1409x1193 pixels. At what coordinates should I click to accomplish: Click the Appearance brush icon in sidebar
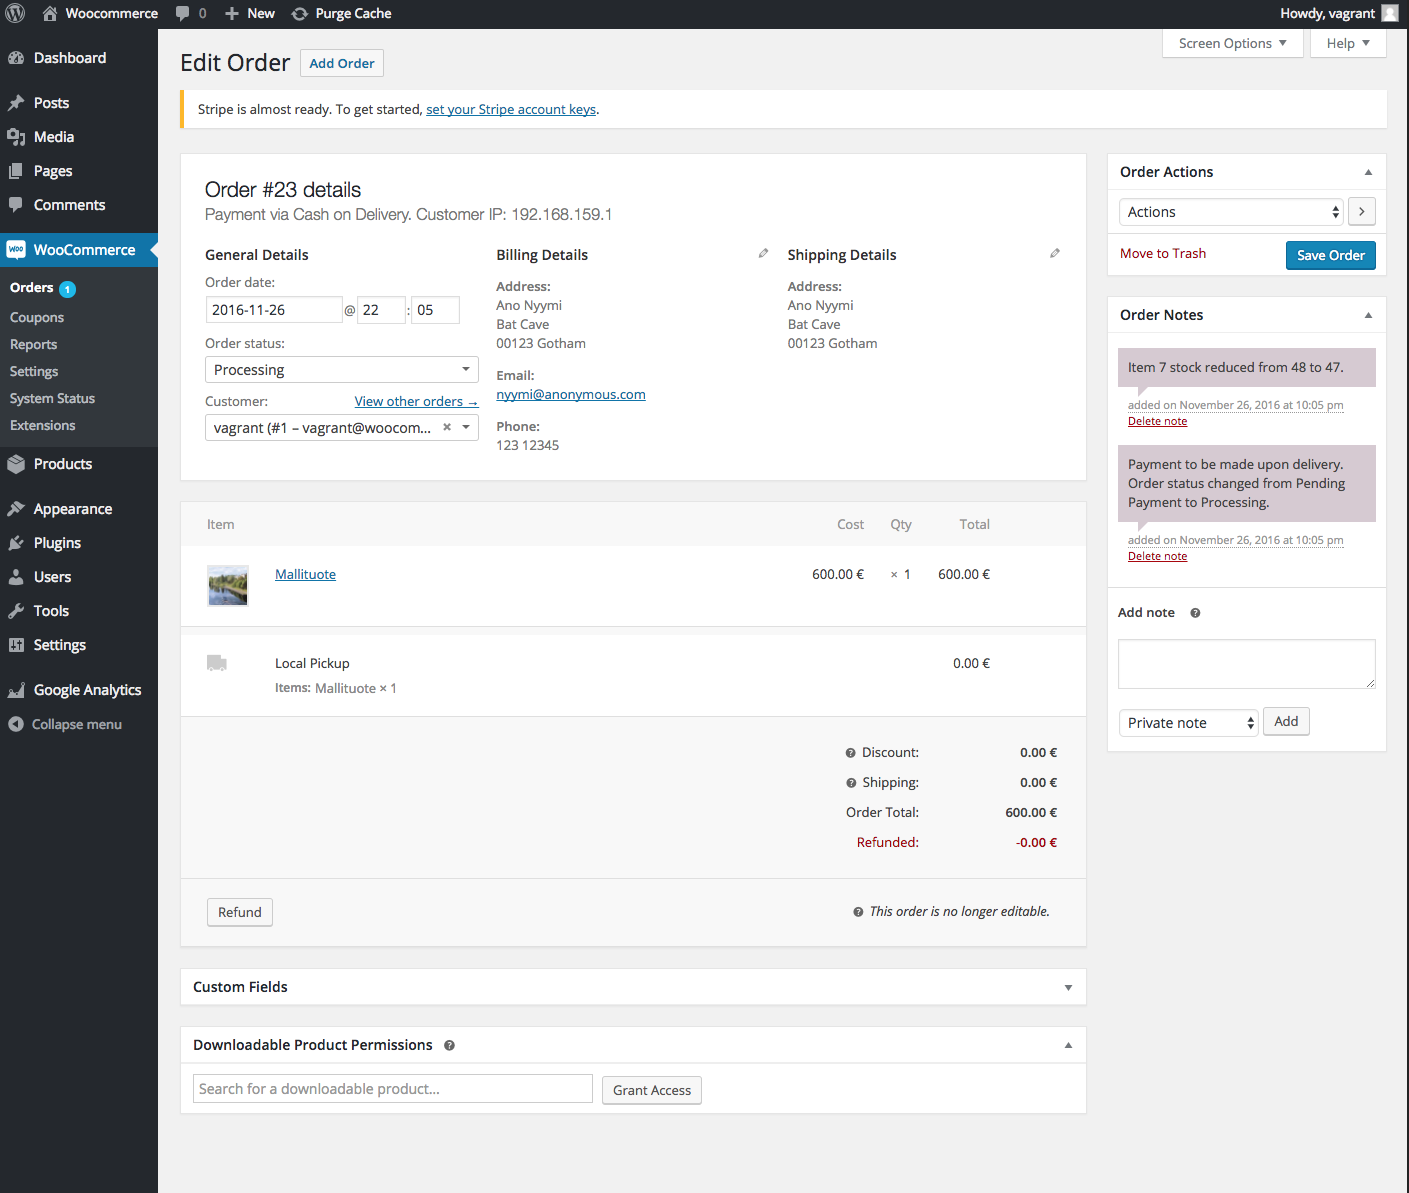(x=16, y=509)
